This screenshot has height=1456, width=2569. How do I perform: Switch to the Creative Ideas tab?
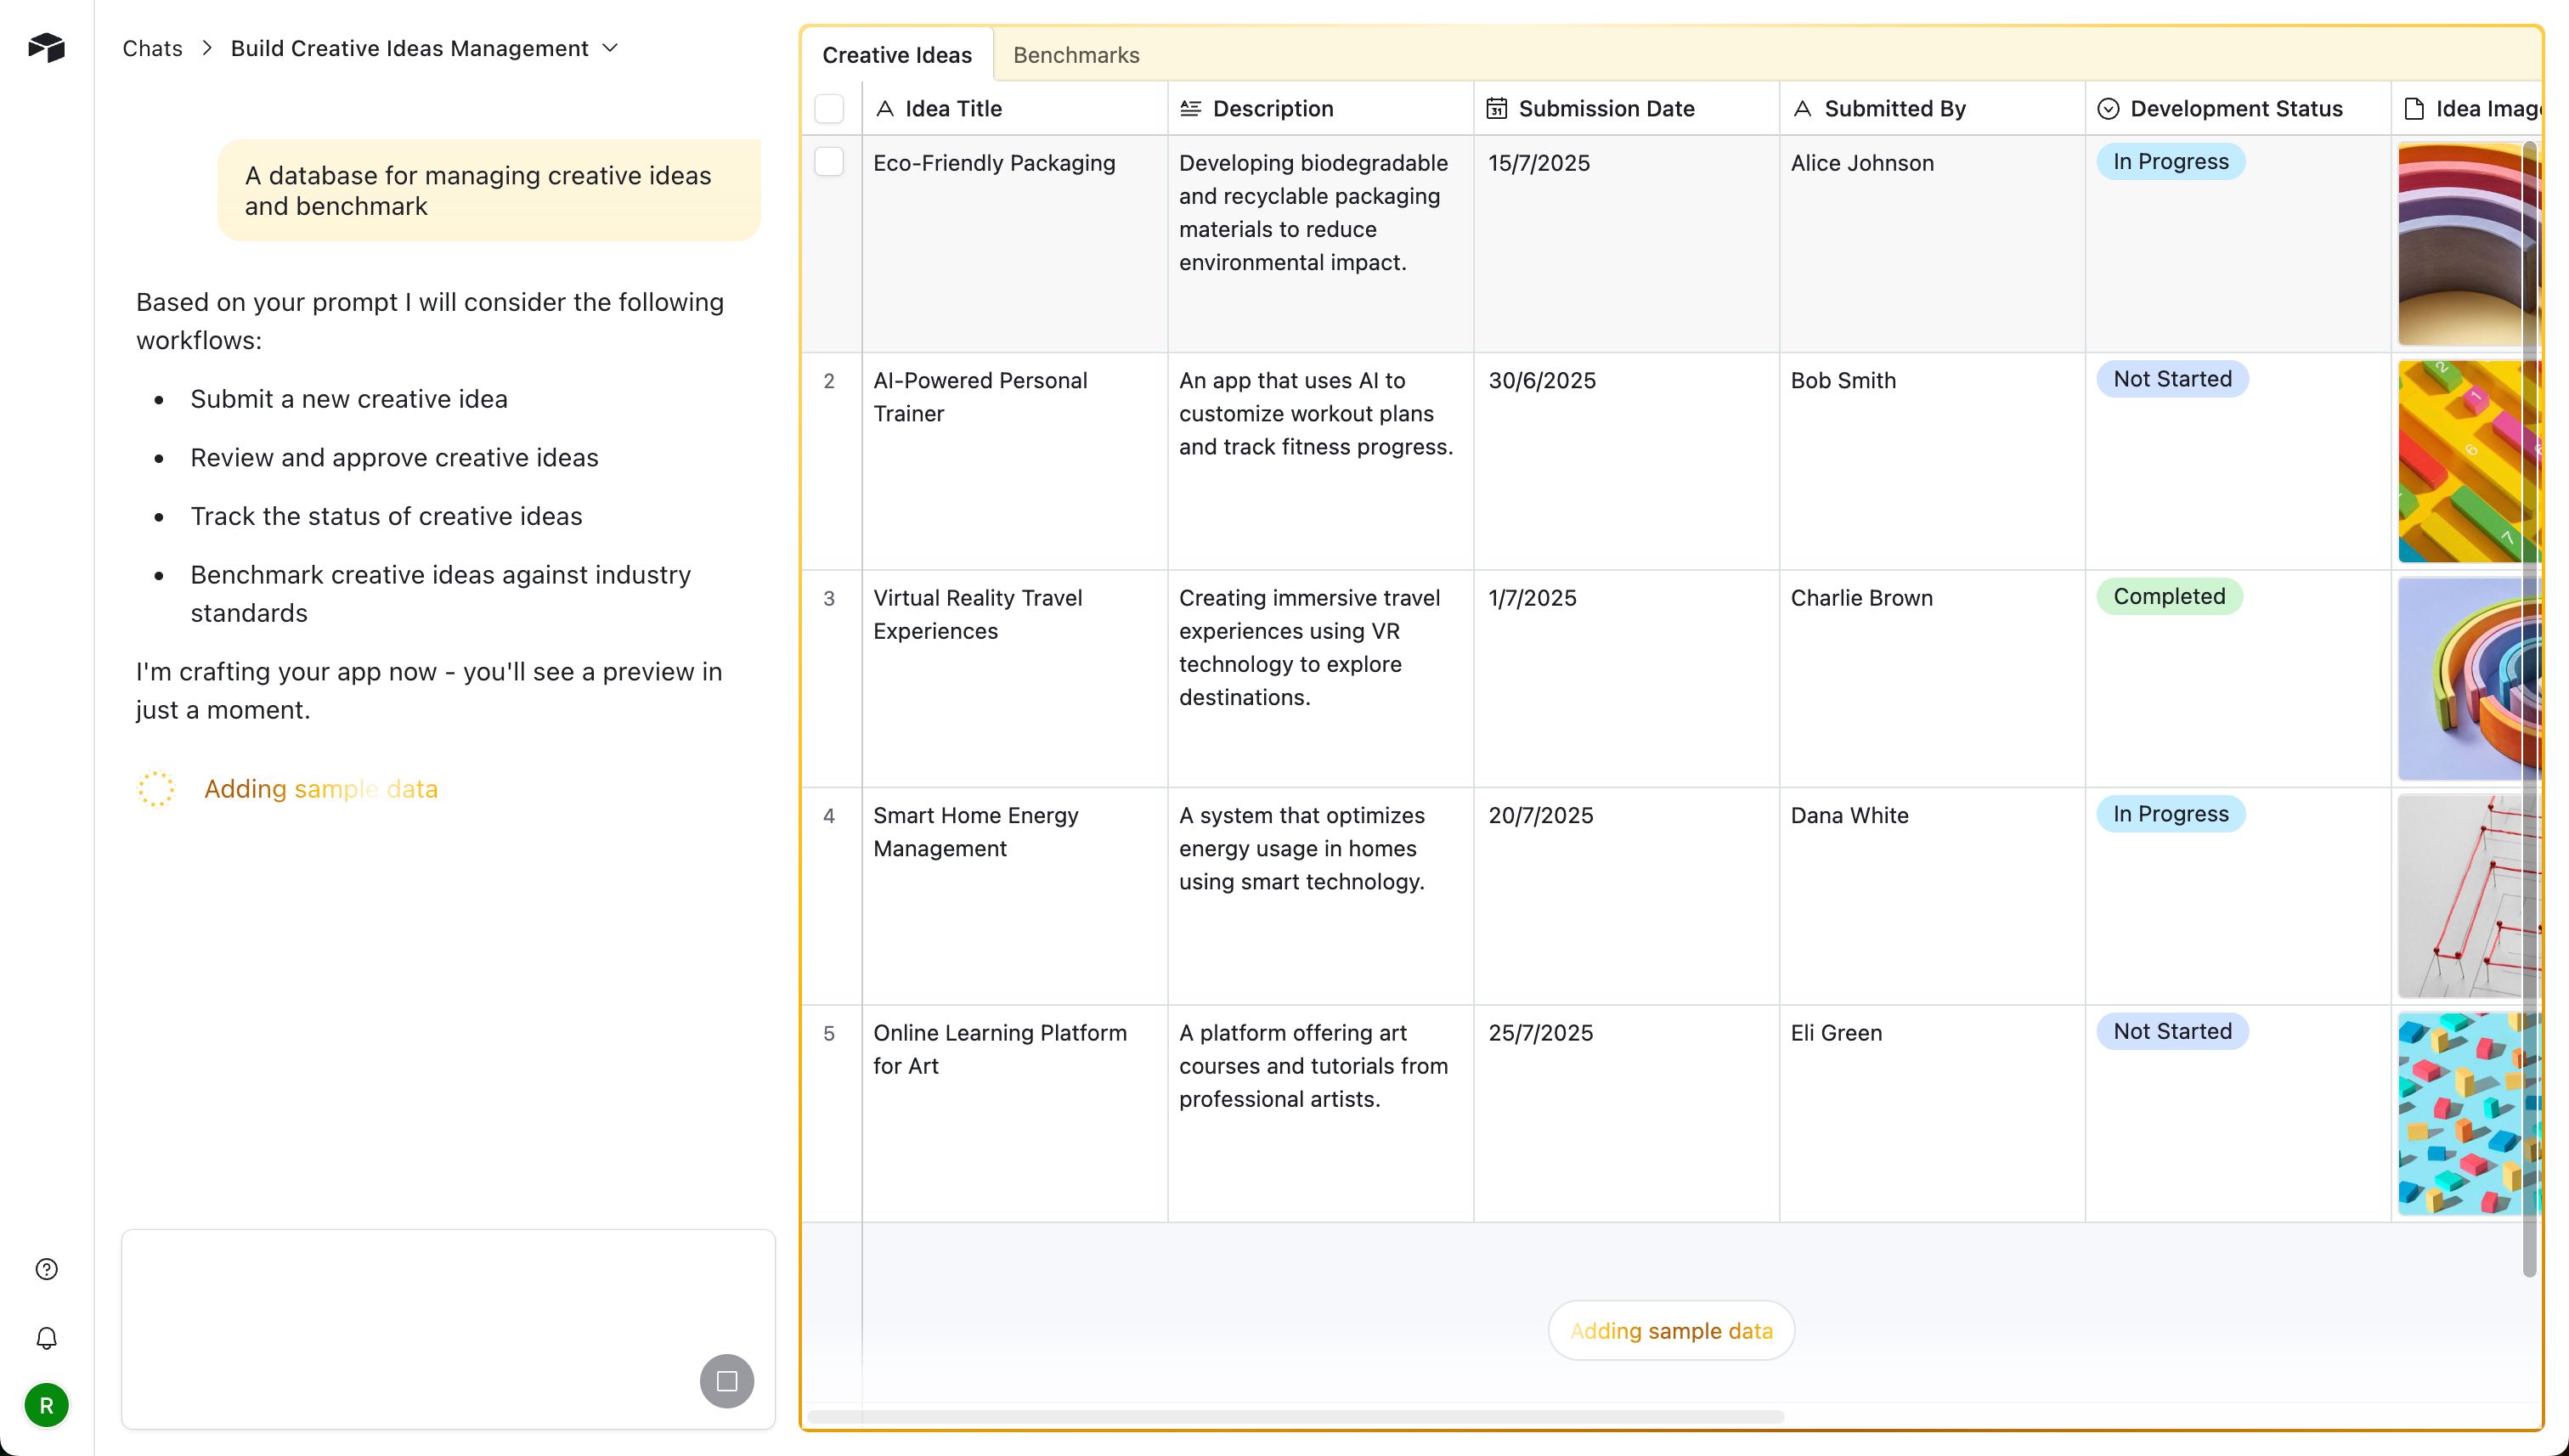pos(897,55)
